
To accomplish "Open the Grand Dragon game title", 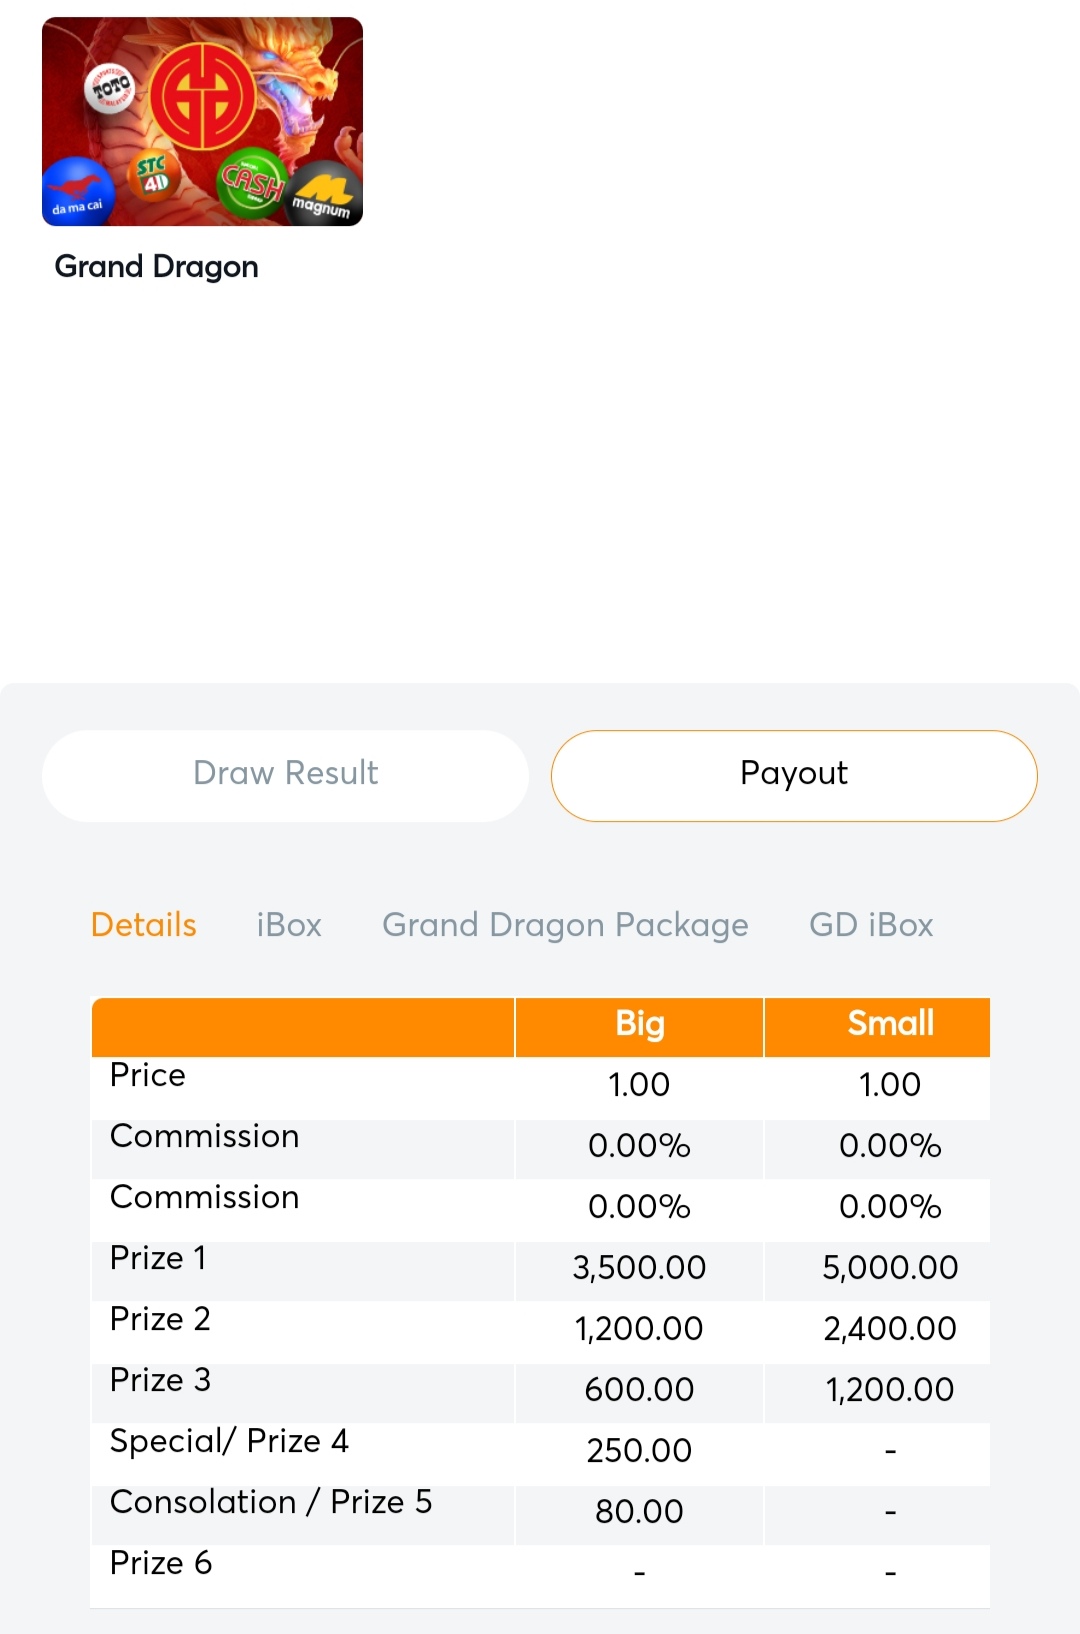I will (156, 267).
